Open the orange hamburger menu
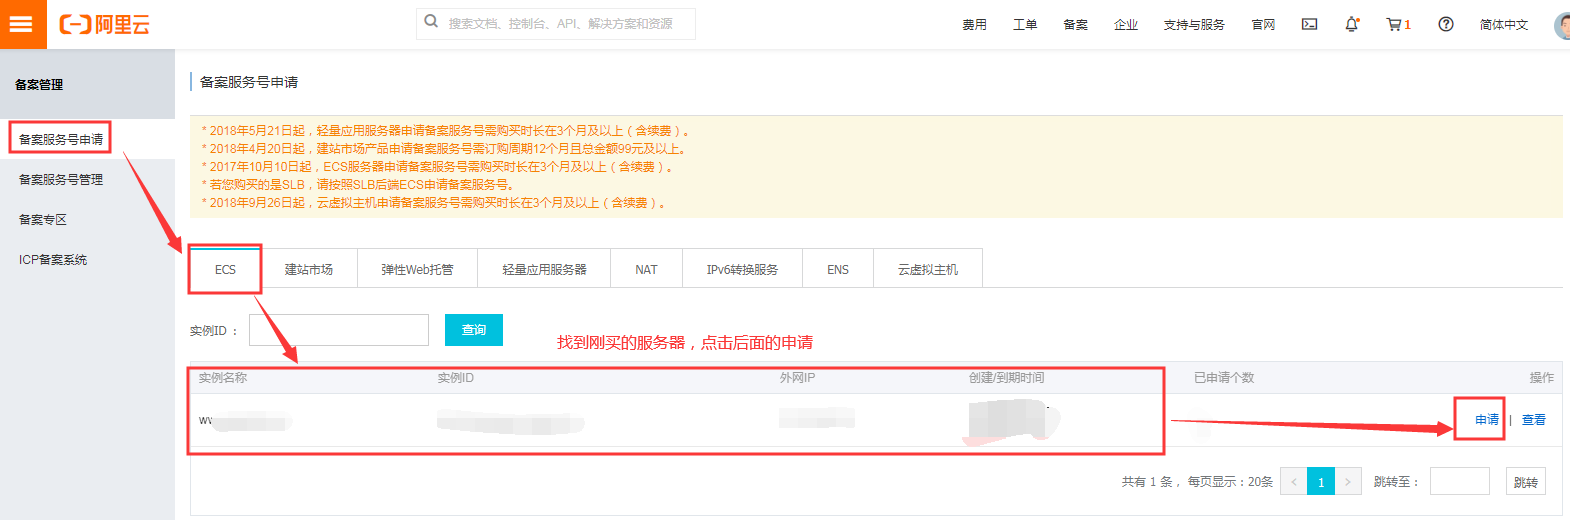Screen dimensions: 1570x520 point(22,24)
